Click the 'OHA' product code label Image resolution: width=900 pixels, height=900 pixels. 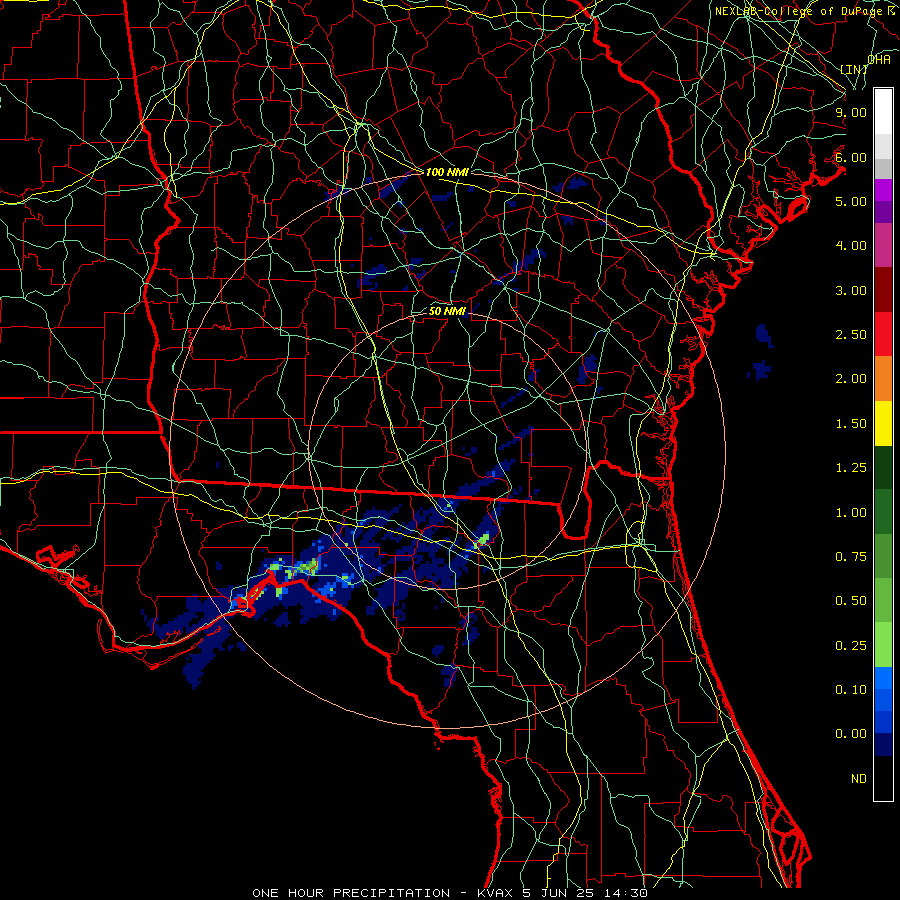(879, 59)
